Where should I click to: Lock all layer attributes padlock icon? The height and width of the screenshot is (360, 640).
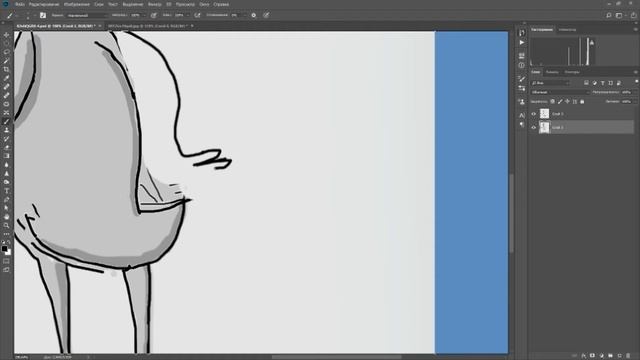582,101
